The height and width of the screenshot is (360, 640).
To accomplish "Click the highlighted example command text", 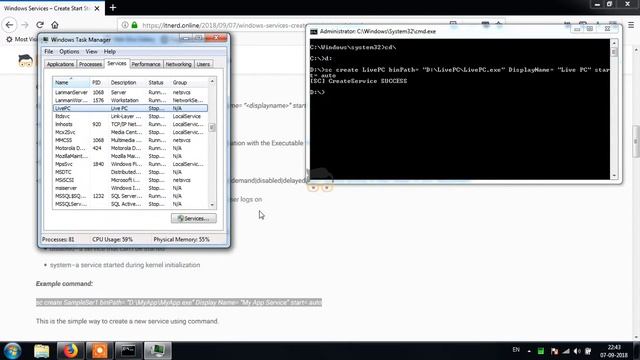I will click(x=179, y=302).
